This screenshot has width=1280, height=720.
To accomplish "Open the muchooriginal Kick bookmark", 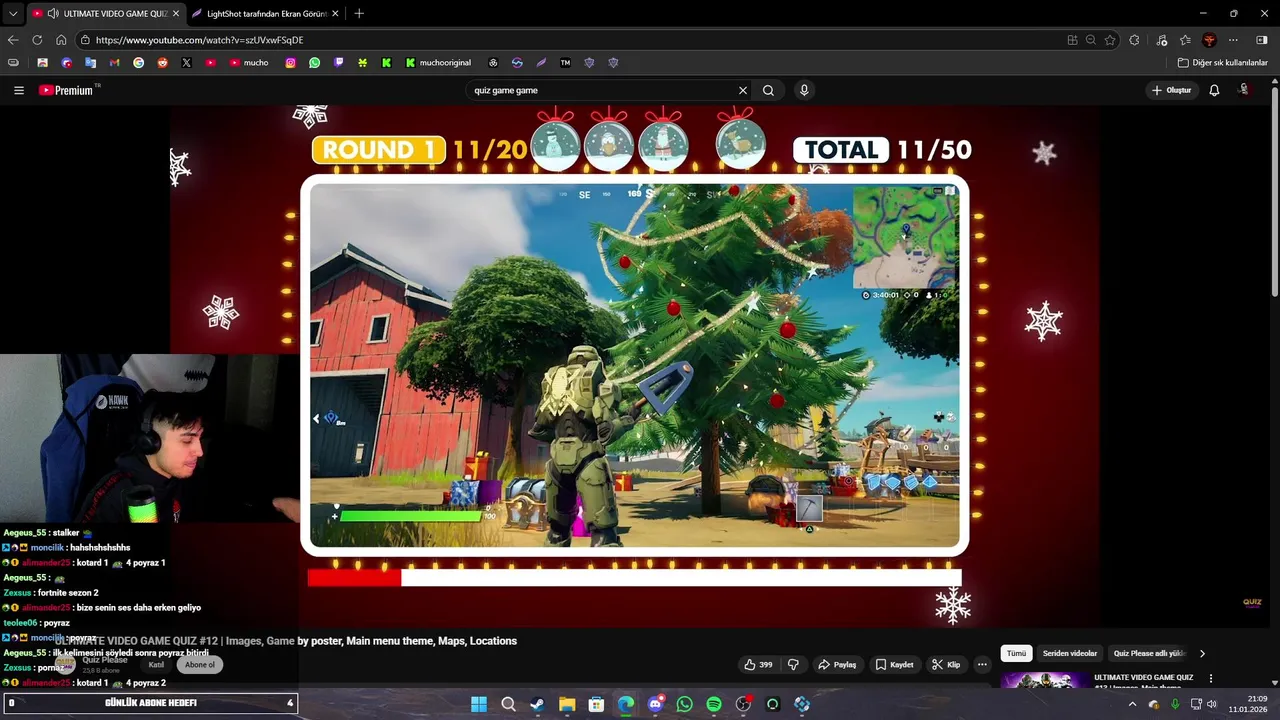I will point(438,62).
